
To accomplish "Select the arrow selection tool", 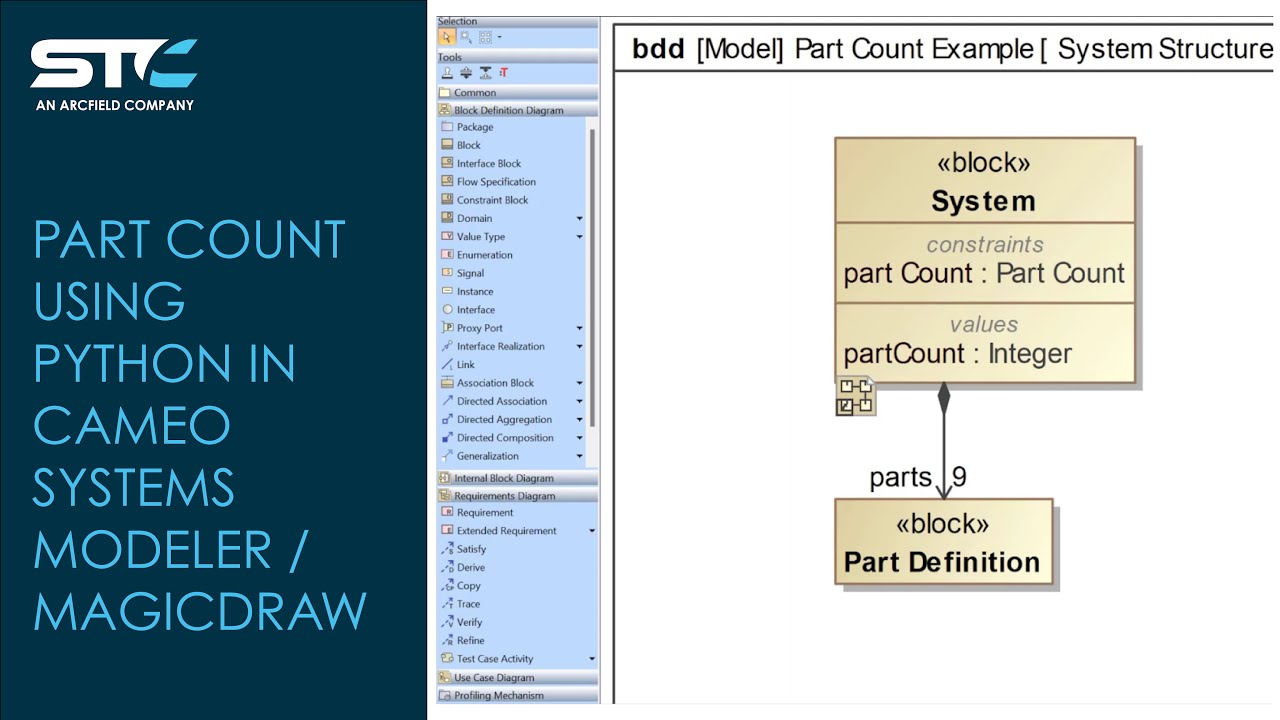I will pyautogui.click(x=447, y=37).
